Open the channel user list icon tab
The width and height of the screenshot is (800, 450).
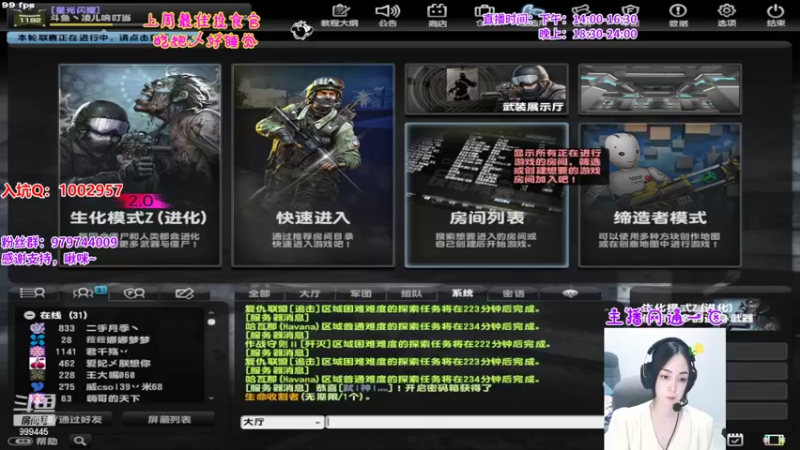click(x=32, y=293)
